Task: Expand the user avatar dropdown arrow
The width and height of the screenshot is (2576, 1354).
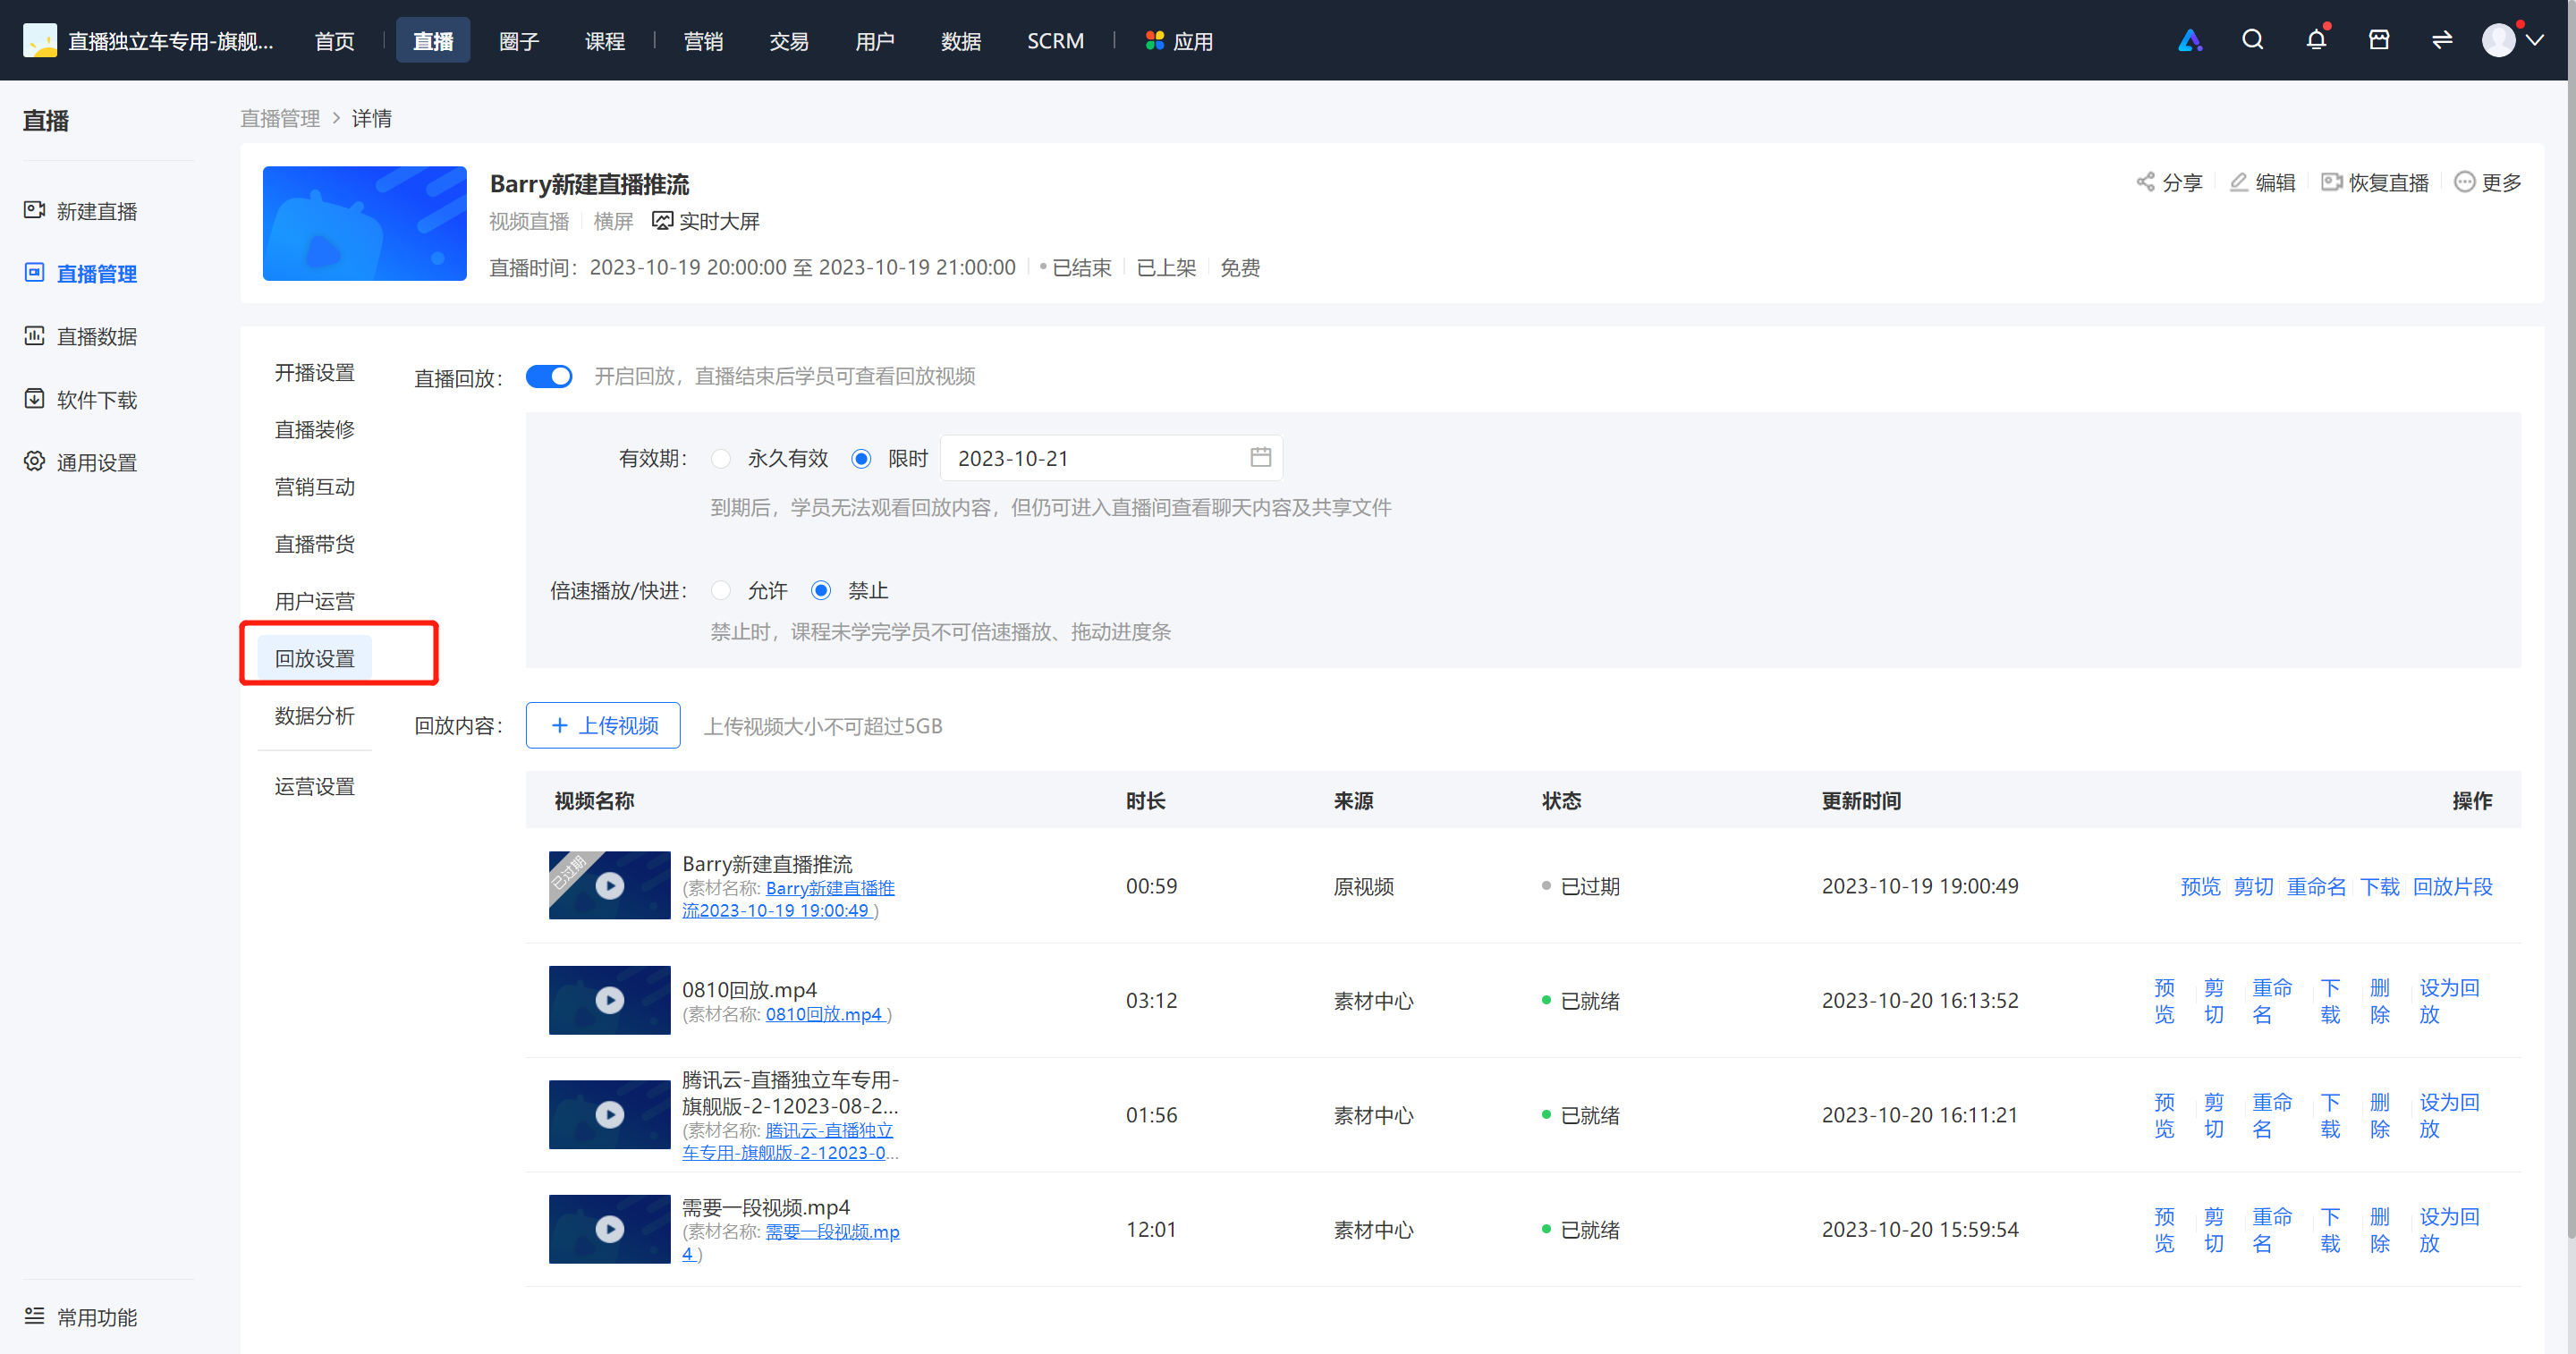Action: (x=2534, y=40)
